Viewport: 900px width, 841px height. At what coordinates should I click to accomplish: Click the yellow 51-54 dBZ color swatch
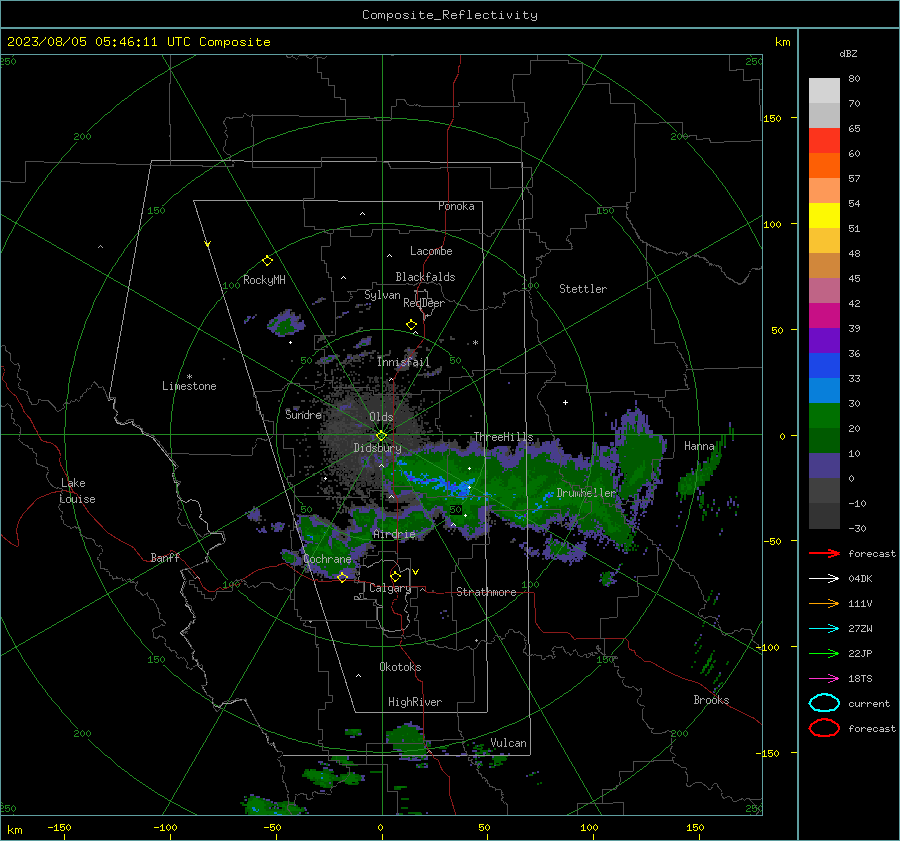(x=824, y=216)
